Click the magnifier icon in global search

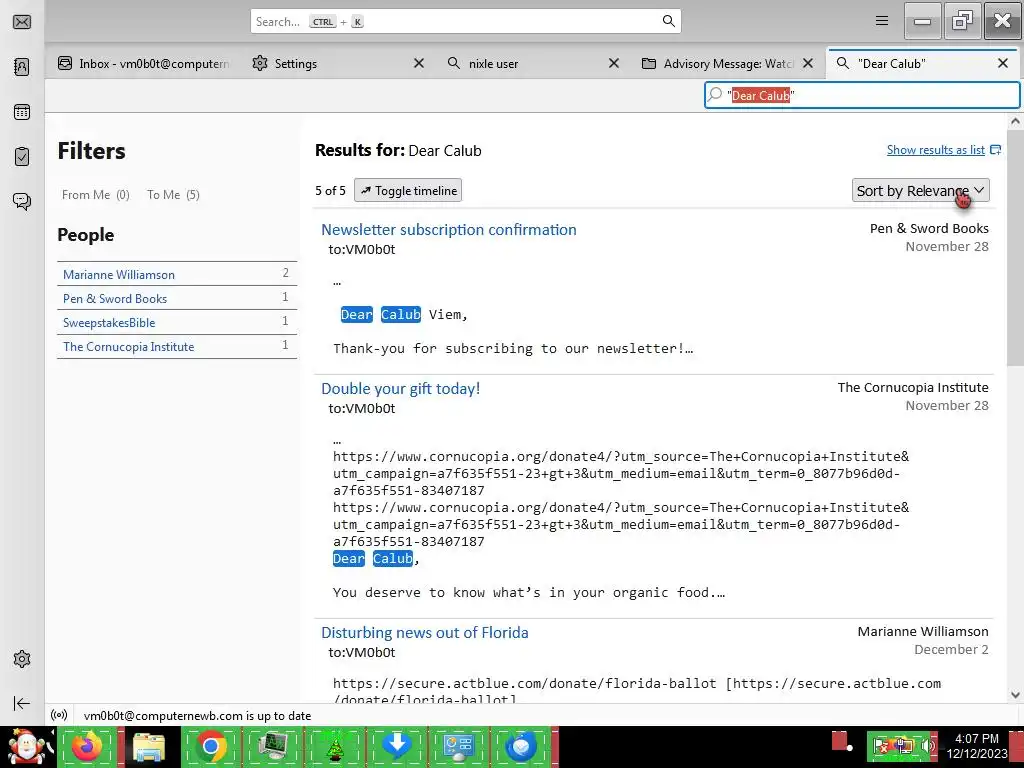pyautogui.click(x=668, y=21)
